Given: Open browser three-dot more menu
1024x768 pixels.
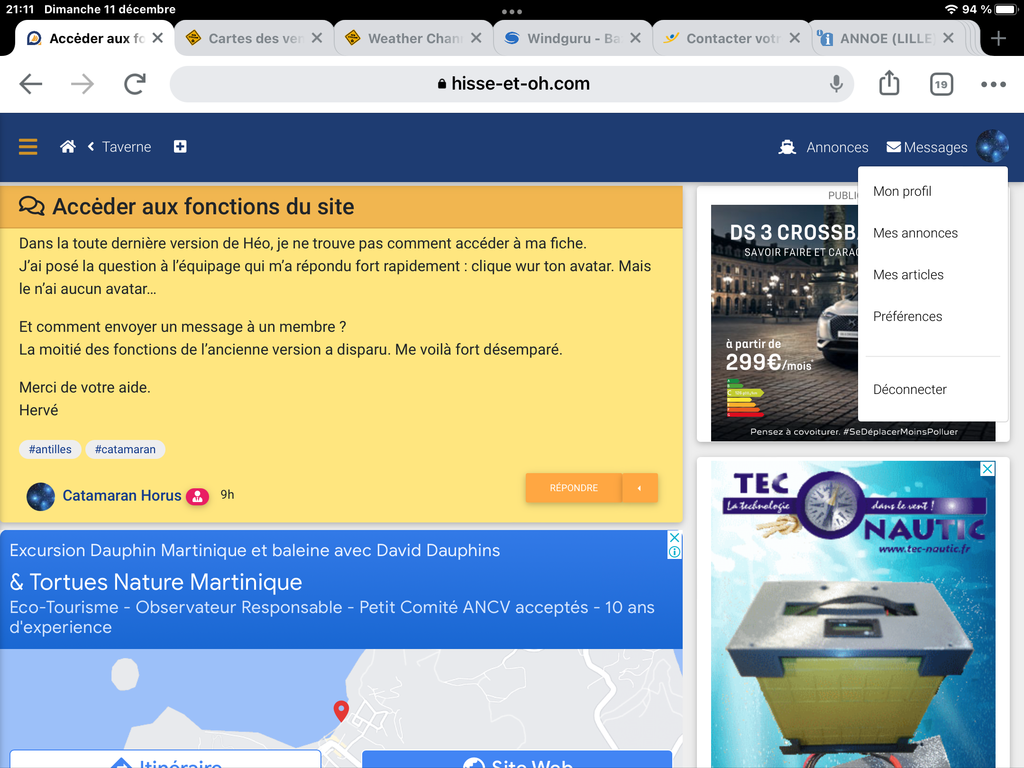Looking at the screenshot, I should click(993, 84).
